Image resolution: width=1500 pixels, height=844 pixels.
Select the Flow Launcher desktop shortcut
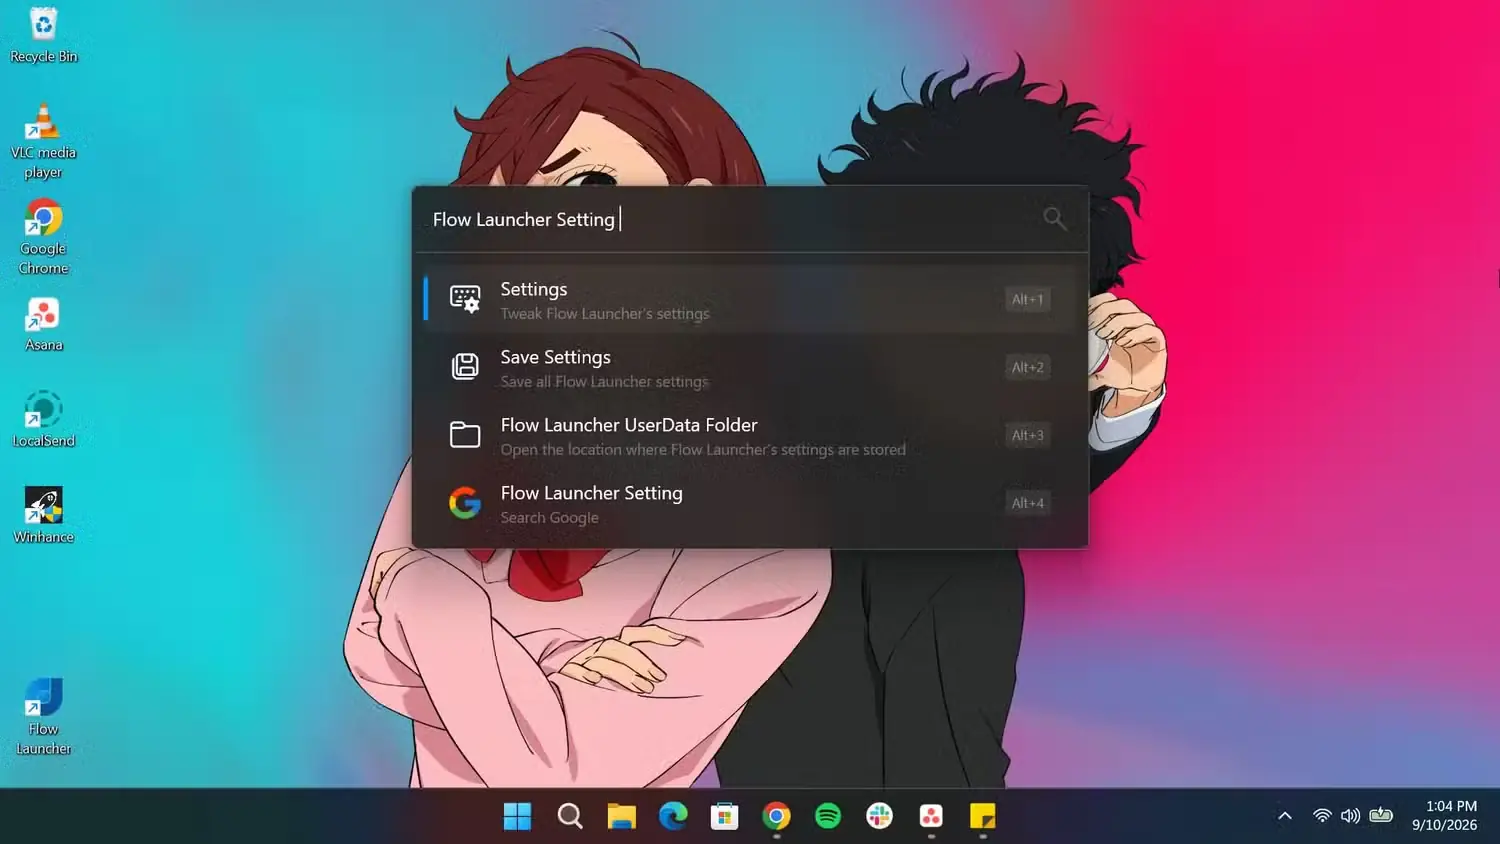(x=43, y=717)
